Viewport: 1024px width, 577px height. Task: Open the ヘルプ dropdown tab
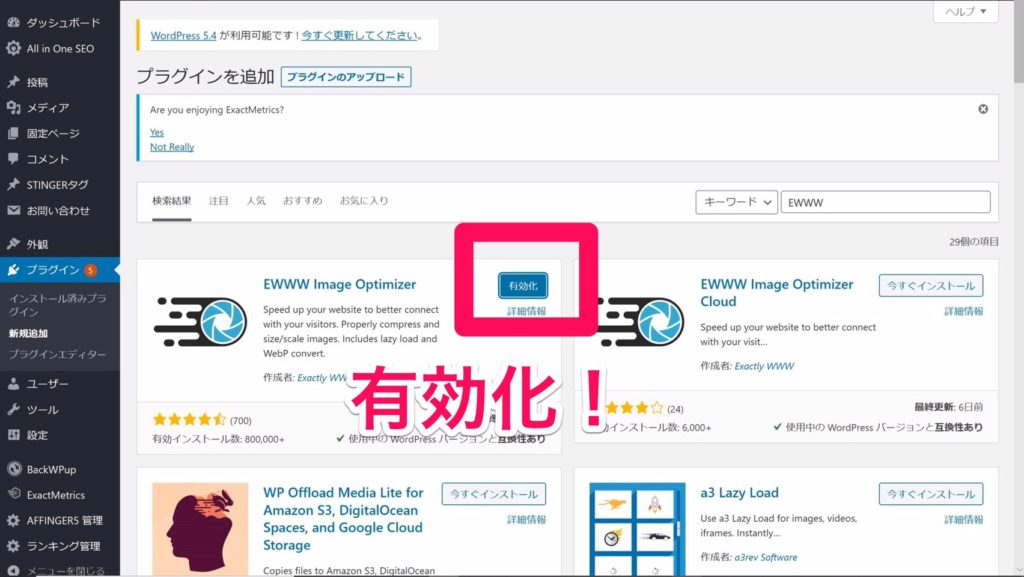tap(965, 12)
